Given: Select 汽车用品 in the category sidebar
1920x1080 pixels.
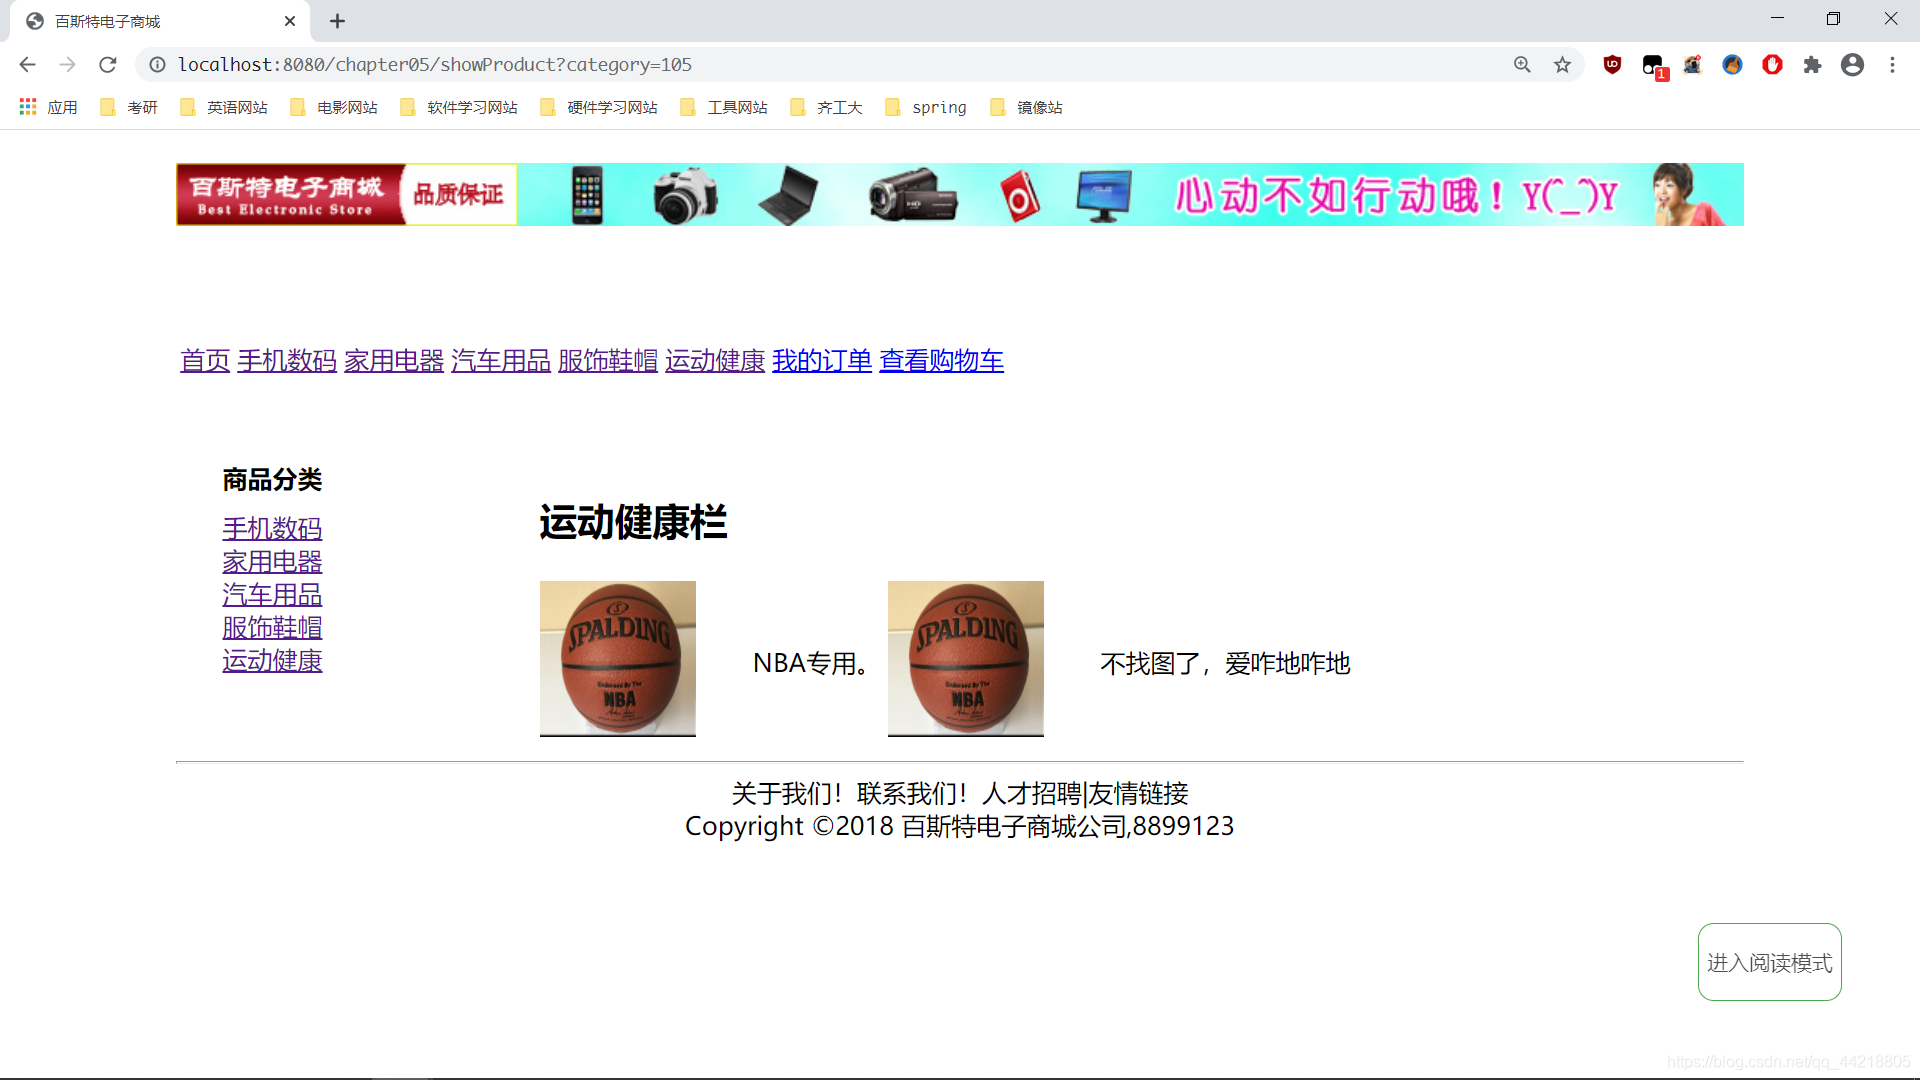Looking at the screenshot, I should (x=272, y=595).
